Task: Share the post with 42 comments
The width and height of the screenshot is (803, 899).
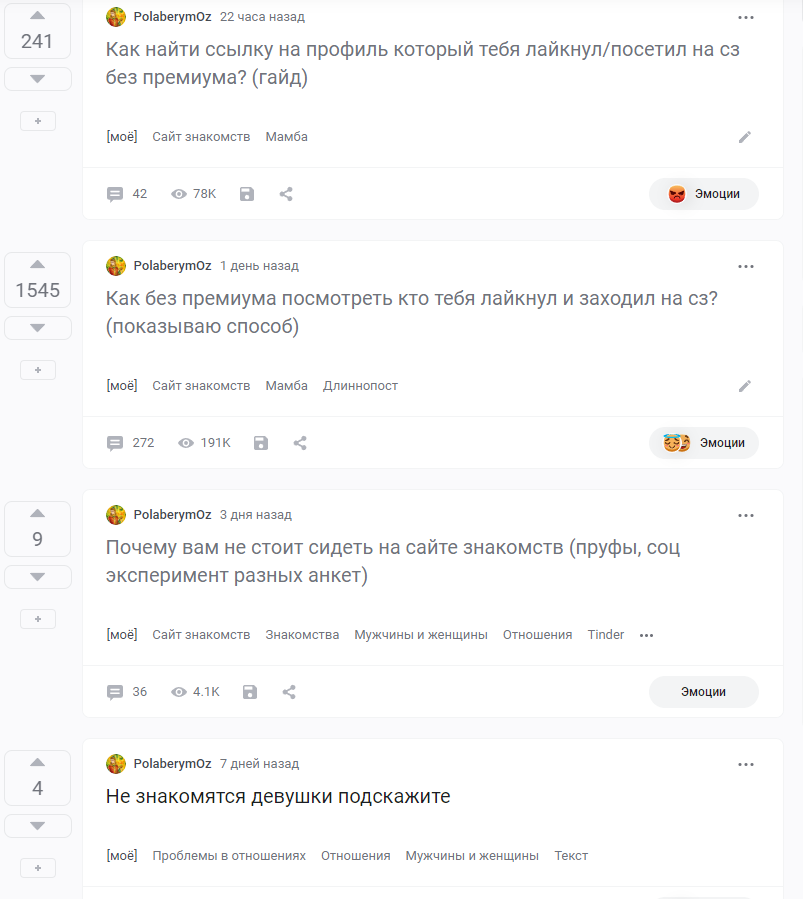Action: (286, 194)
